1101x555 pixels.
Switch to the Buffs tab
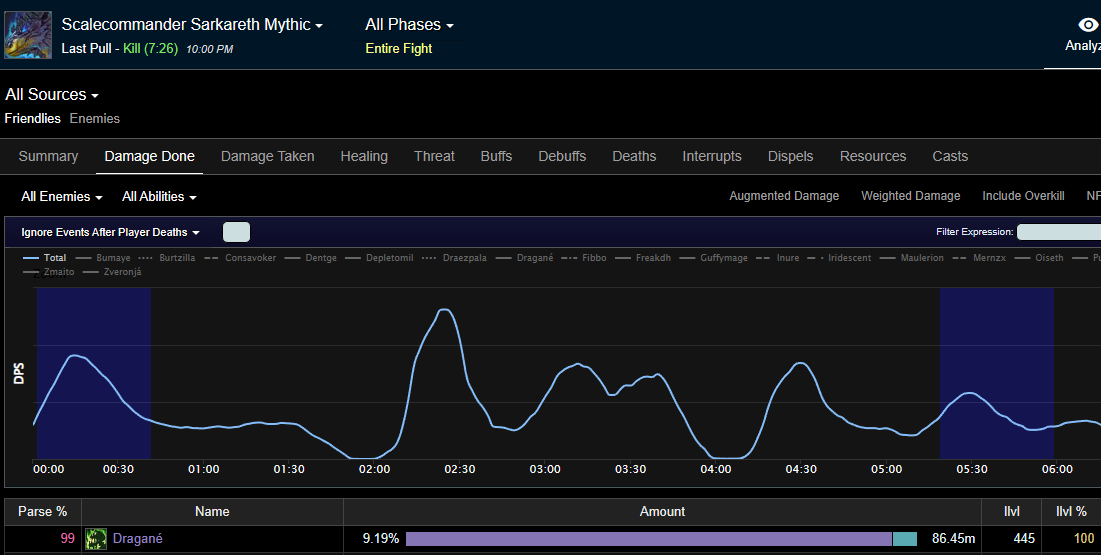tap(496, 156)
